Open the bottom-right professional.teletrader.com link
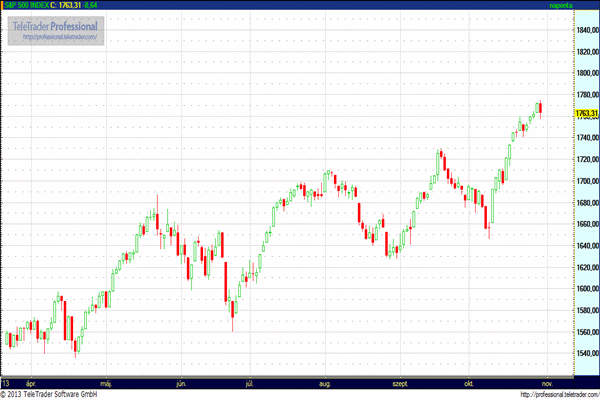This screenshot has height=400, width=600. 560,394
